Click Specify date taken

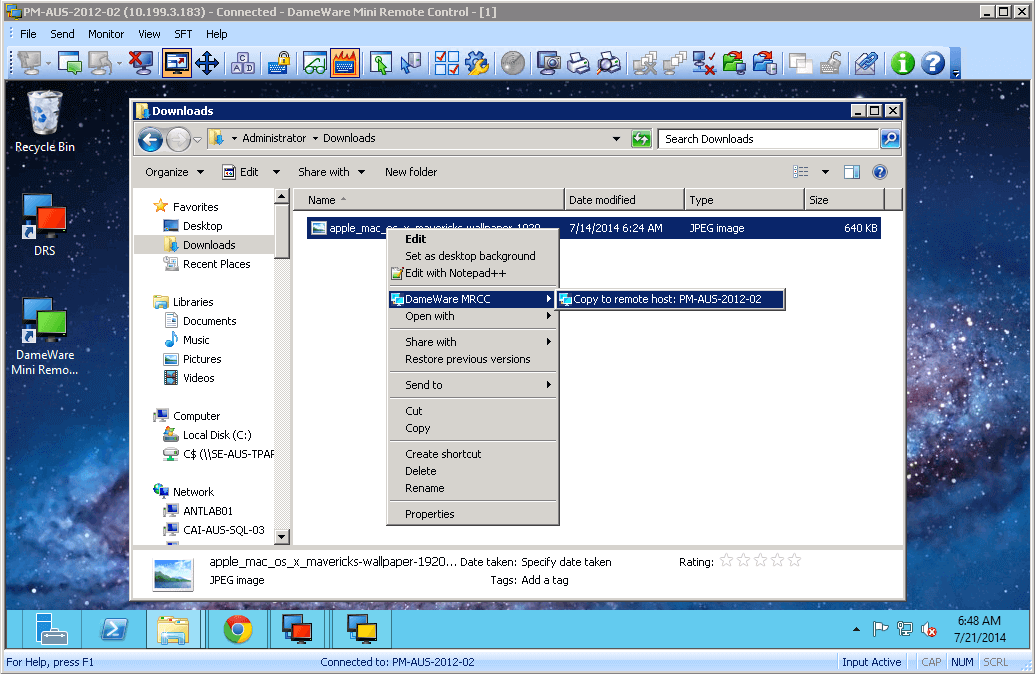tap(566, 562)
